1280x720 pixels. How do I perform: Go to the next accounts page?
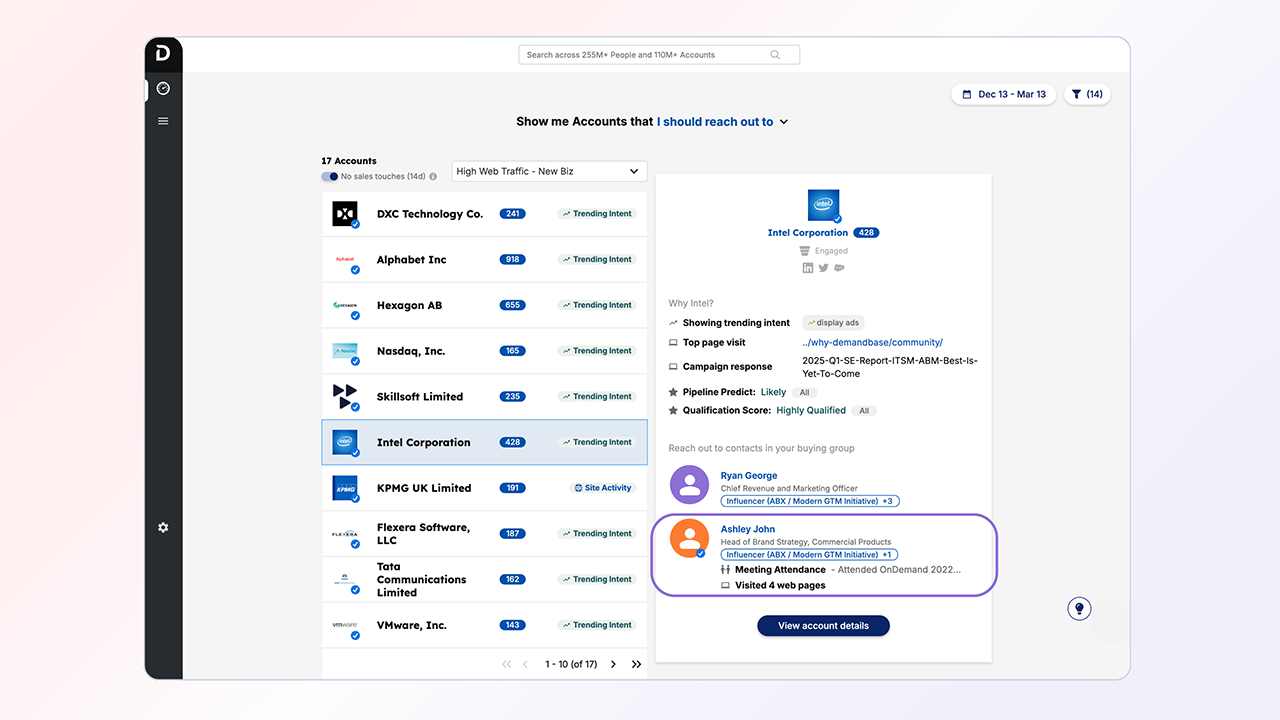tap(613, 664)
